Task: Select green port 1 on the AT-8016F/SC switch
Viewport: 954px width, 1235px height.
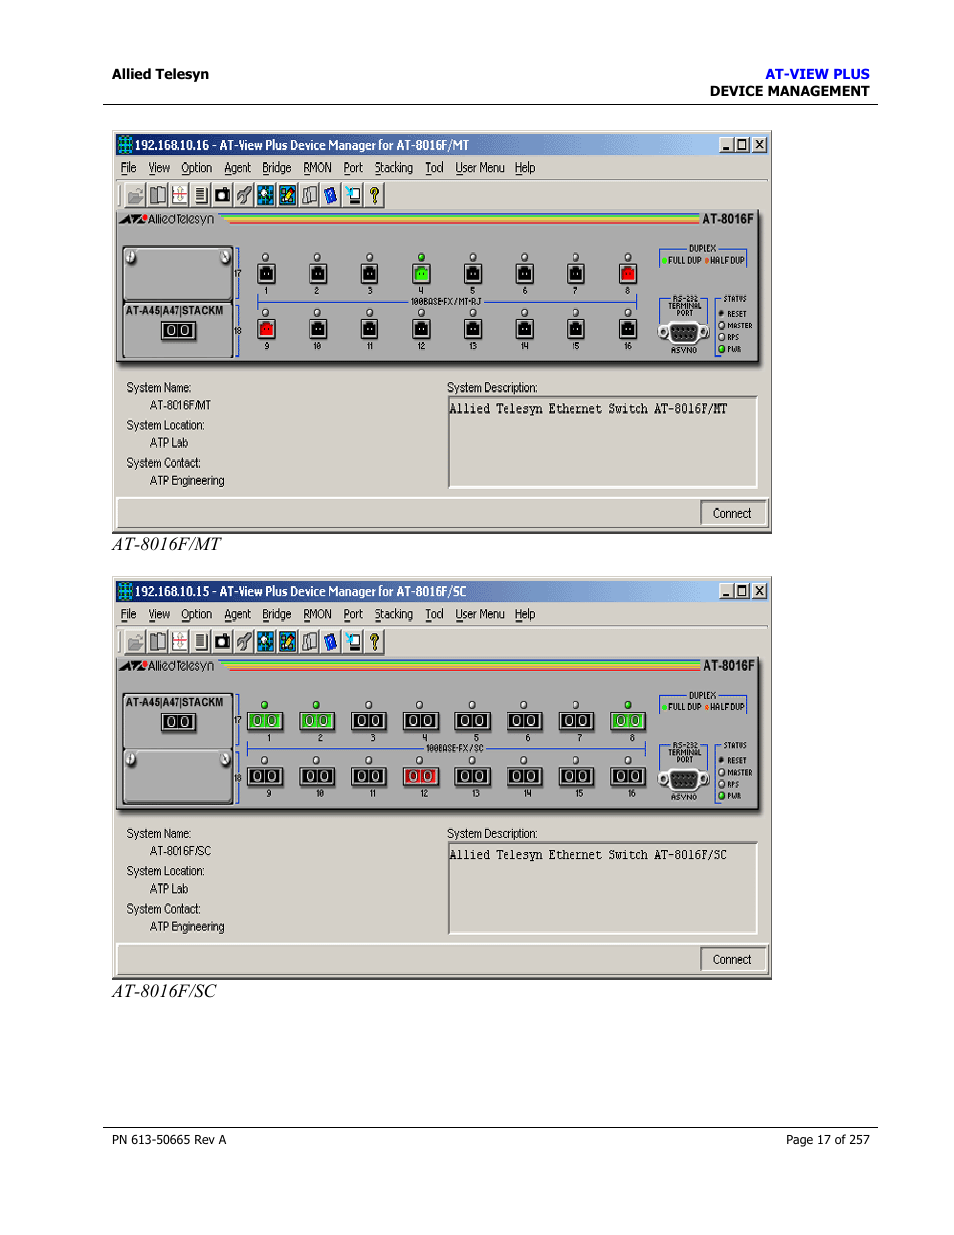Action: 265,721
